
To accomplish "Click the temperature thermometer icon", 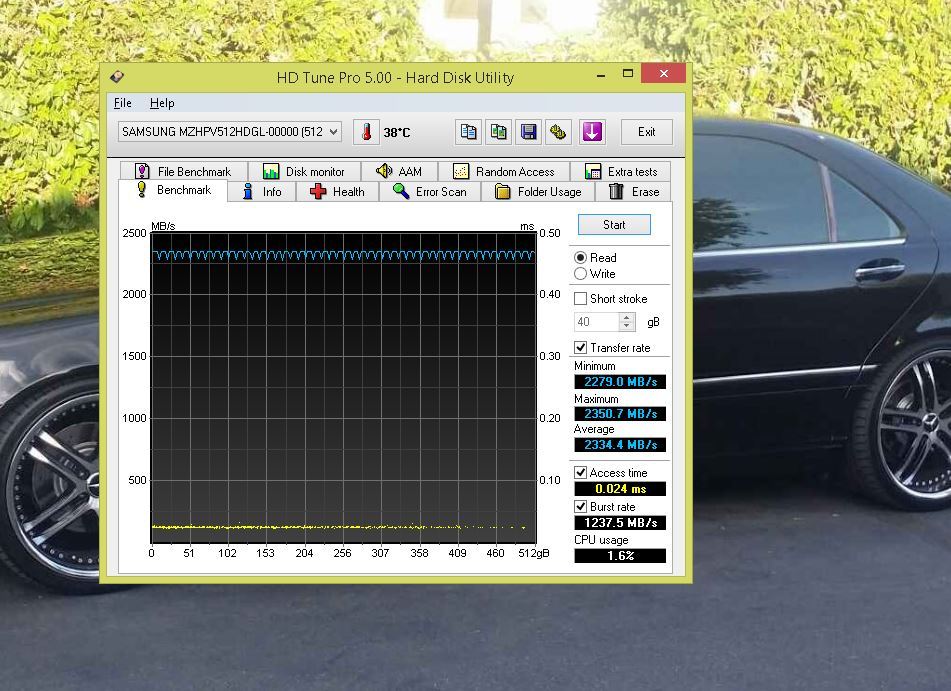I will [366, 132].
